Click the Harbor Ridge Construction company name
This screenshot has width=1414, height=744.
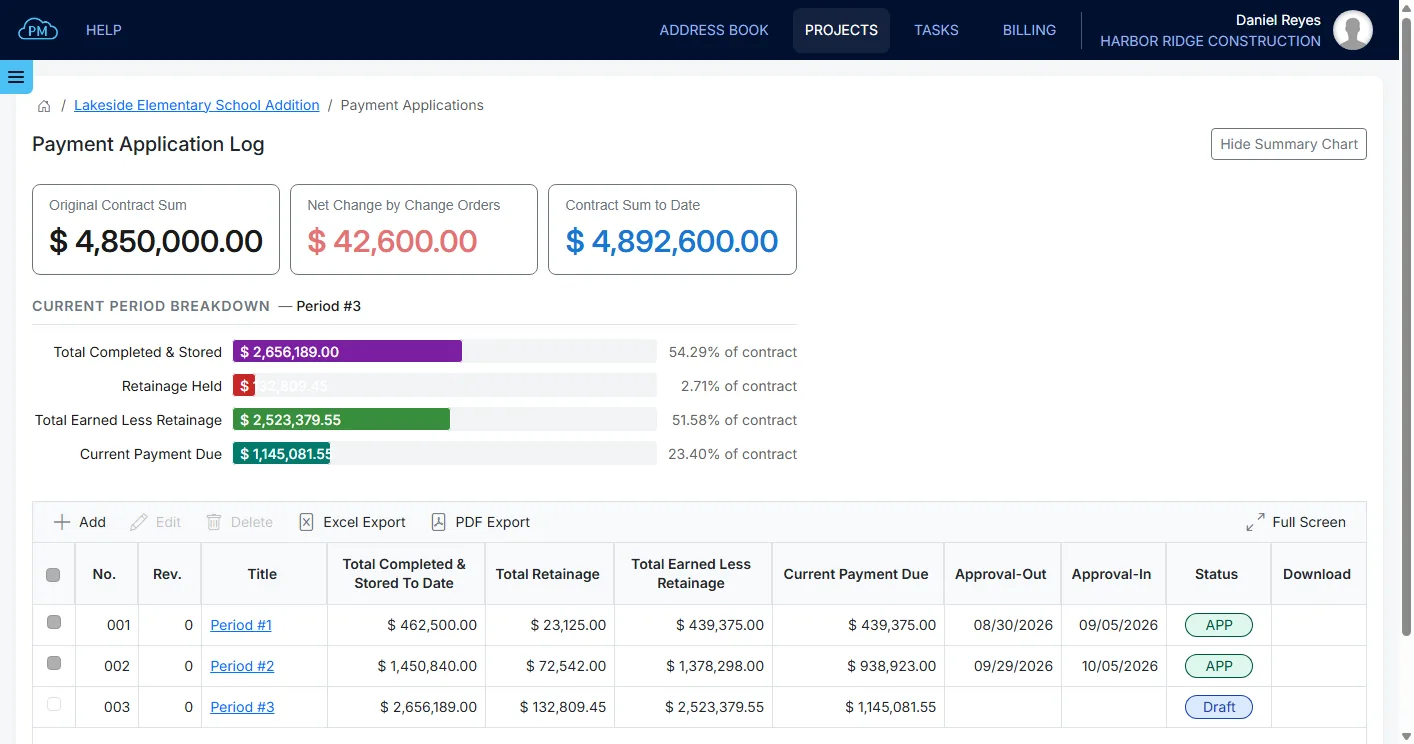click(x=1210, y=41)
